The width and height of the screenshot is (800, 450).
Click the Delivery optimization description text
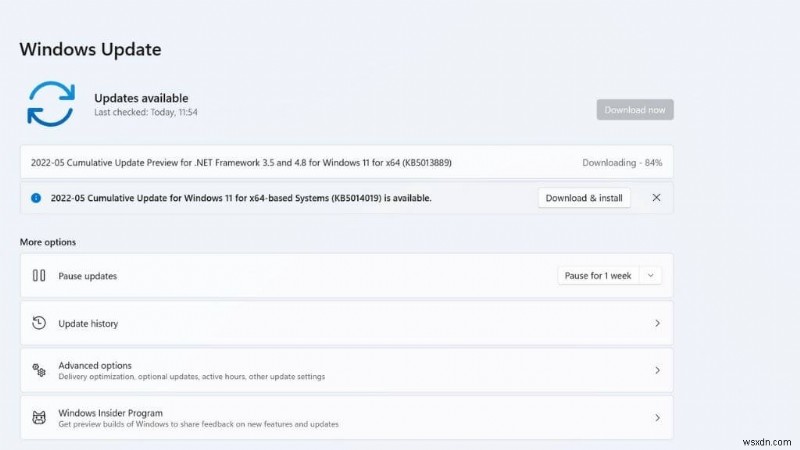tap(191, 377)
